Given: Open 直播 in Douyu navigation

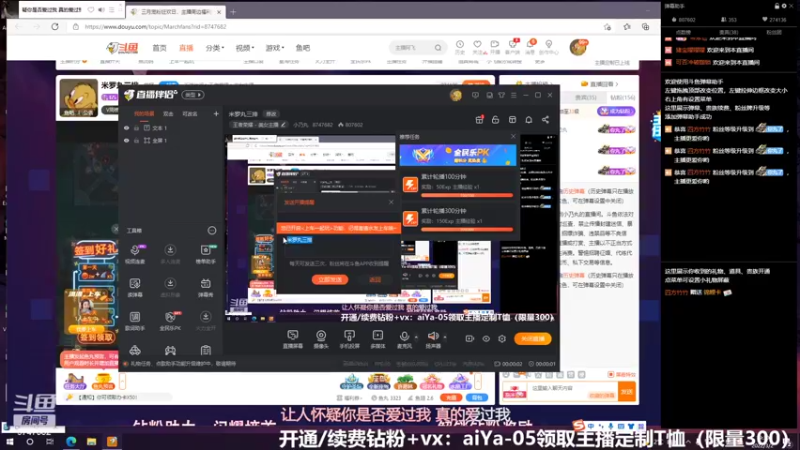Looking at the screenshot, I should click(186, 48).
